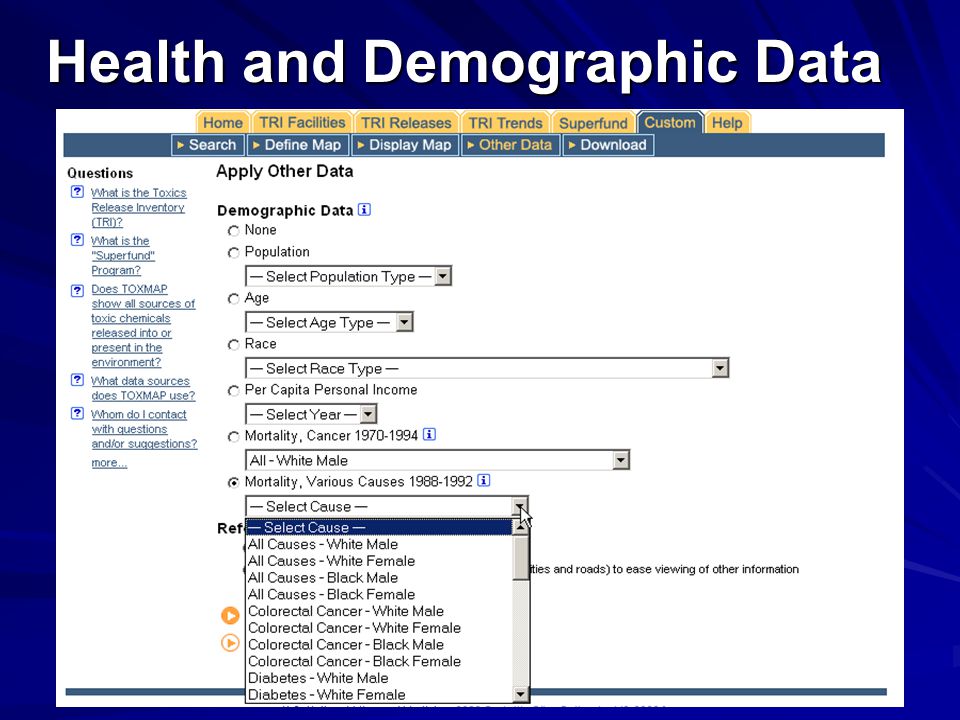The image size is (960, 720).
Task: Open info icon beside Mortality, Cancer 1970-1994
Action: pyautogui.click(x=430, y=435)
